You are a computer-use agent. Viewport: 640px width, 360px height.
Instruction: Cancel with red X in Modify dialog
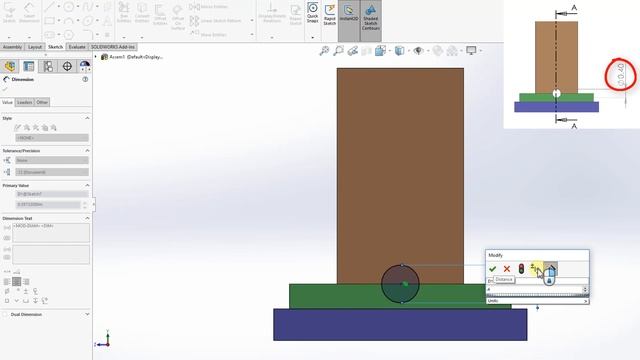[507, 269]
